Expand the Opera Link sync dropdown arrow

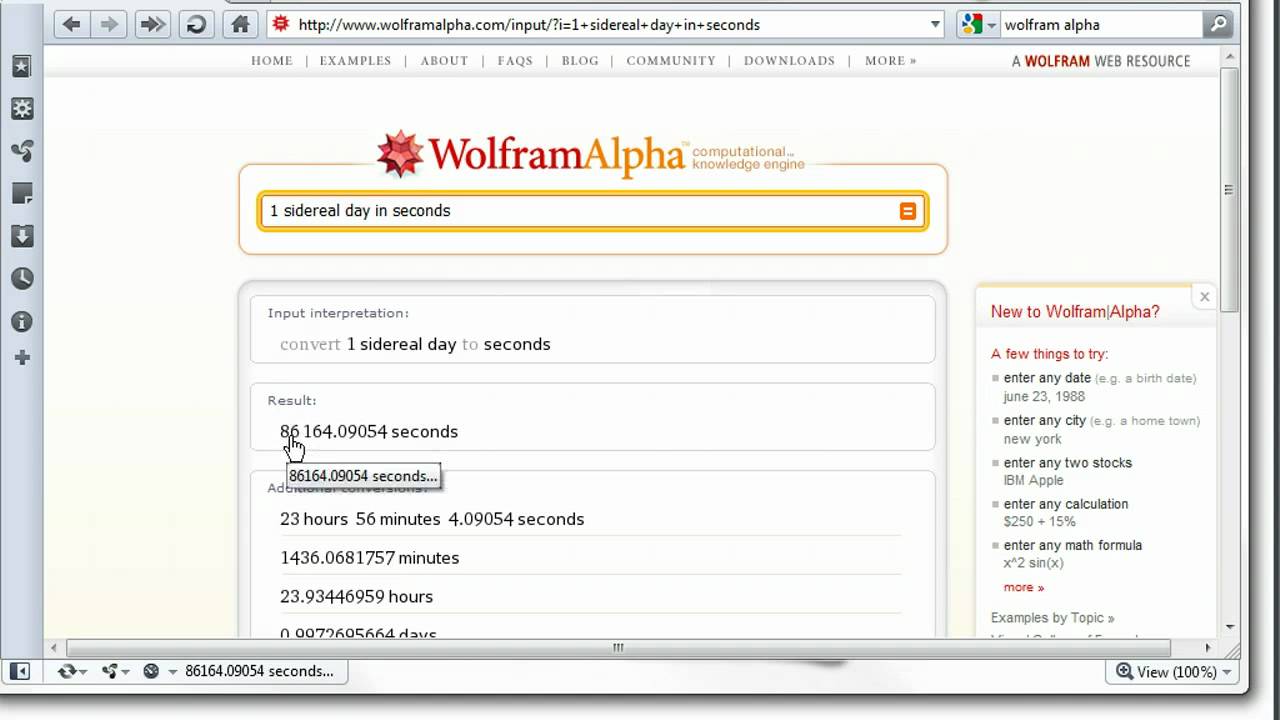(82, 672)
